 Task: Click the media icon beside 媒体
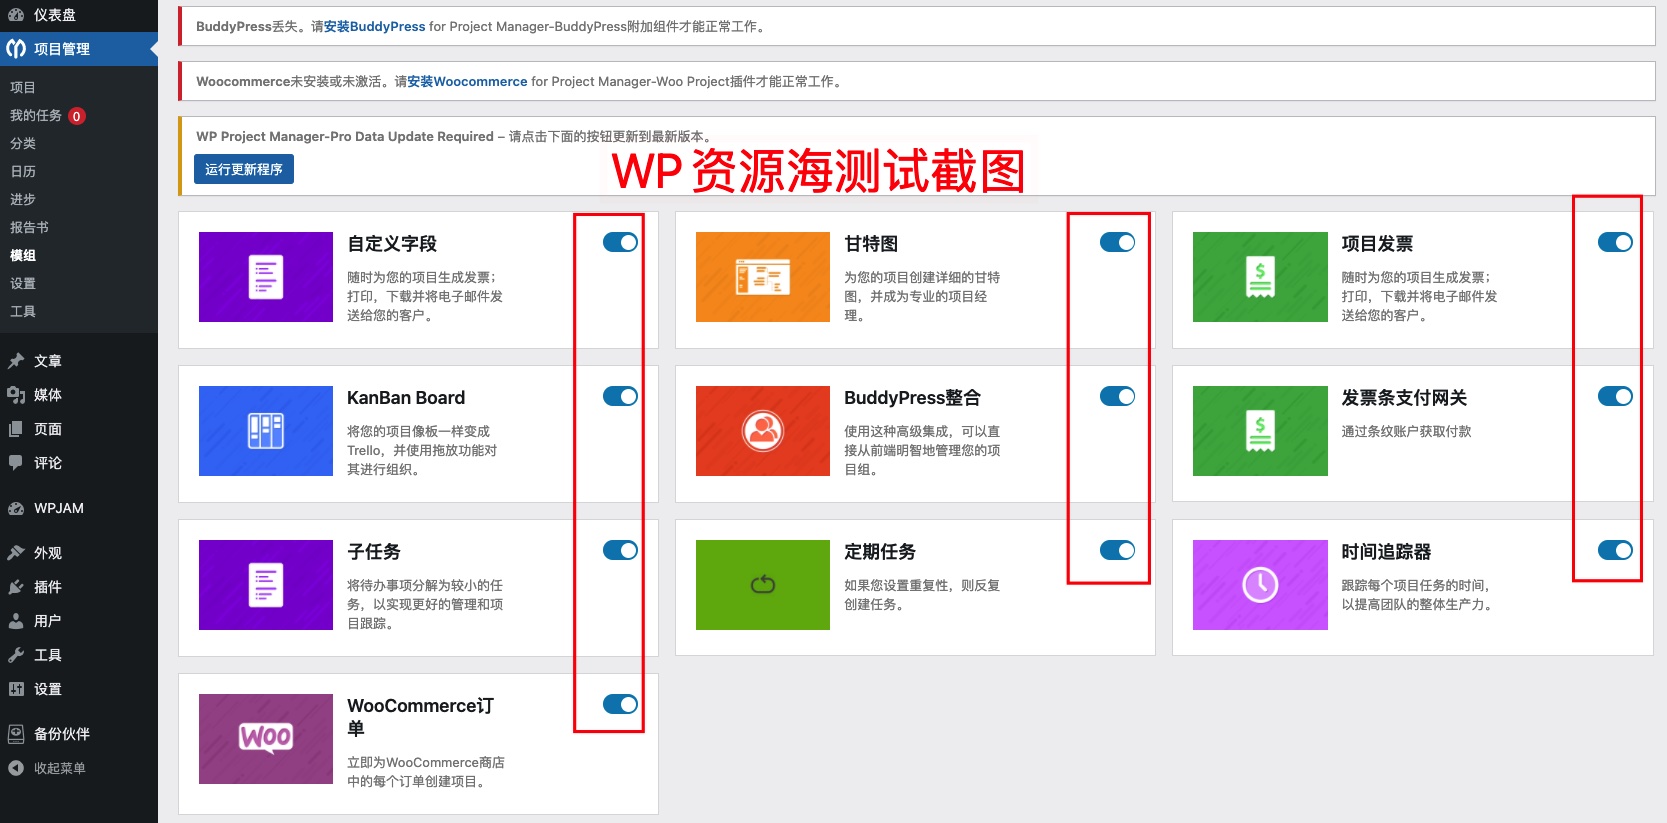[x=16, y=395]
